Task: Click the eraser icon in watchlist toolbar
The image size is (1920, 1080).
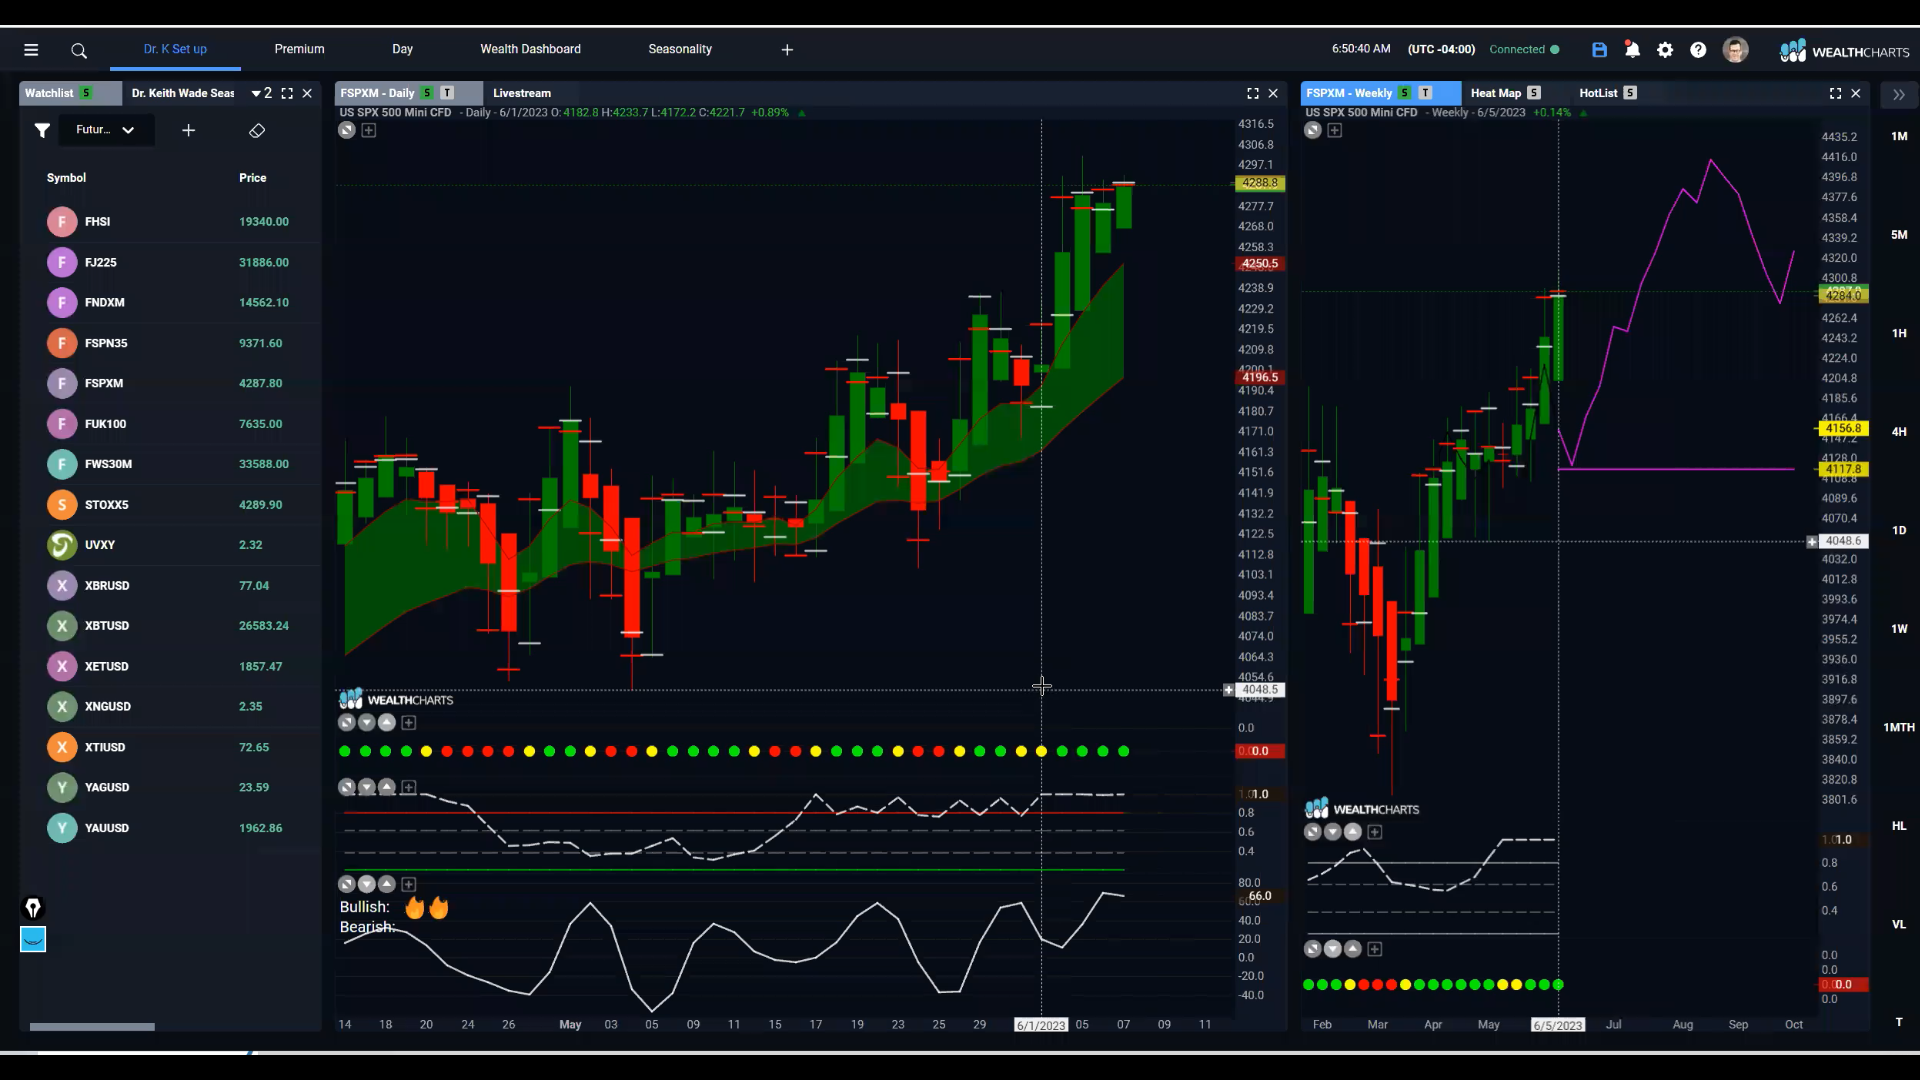Action: tap(257, 130)
